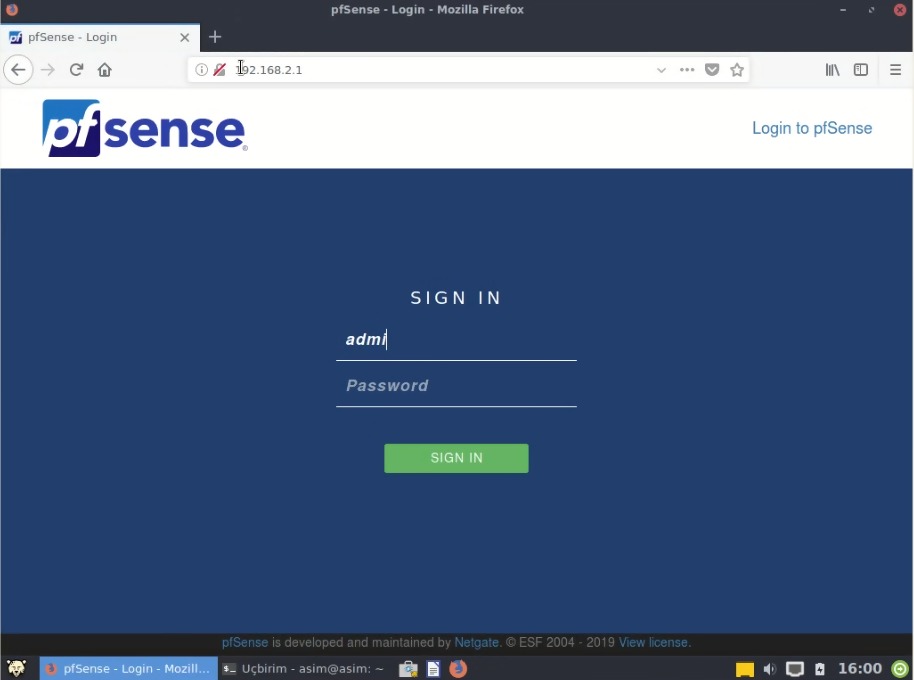Save the page to Pocket
Viewport: 914px width, 680px height.
(712, 69)
